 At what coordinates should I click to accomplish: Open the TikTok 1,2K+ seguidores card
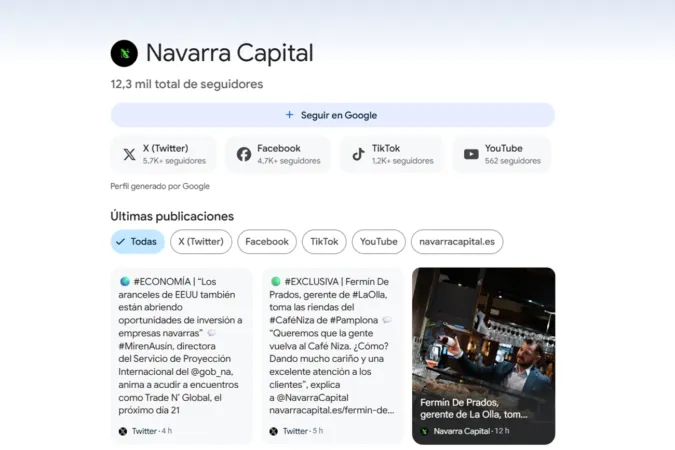click(x=392, y=154)
